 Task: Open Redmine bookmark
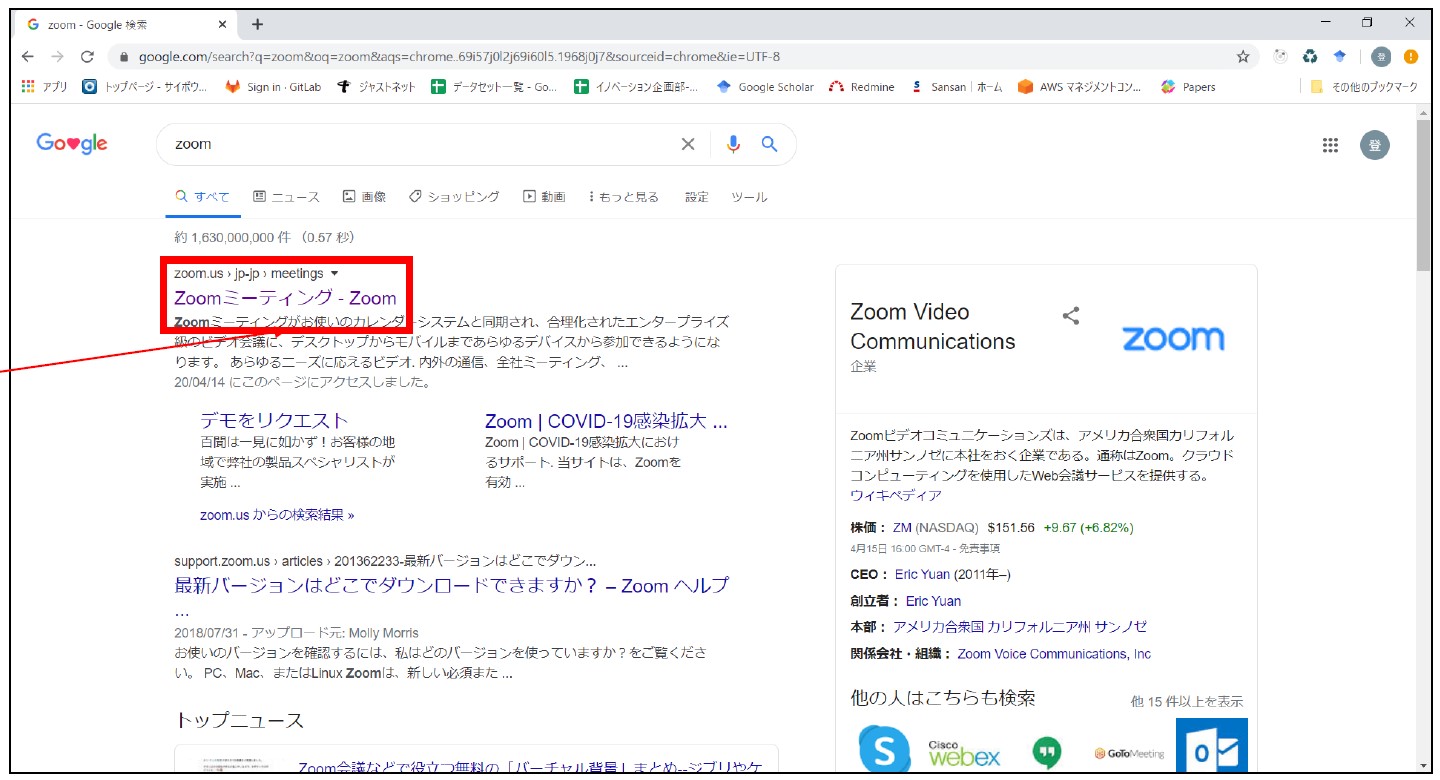[x=862, y=87]
